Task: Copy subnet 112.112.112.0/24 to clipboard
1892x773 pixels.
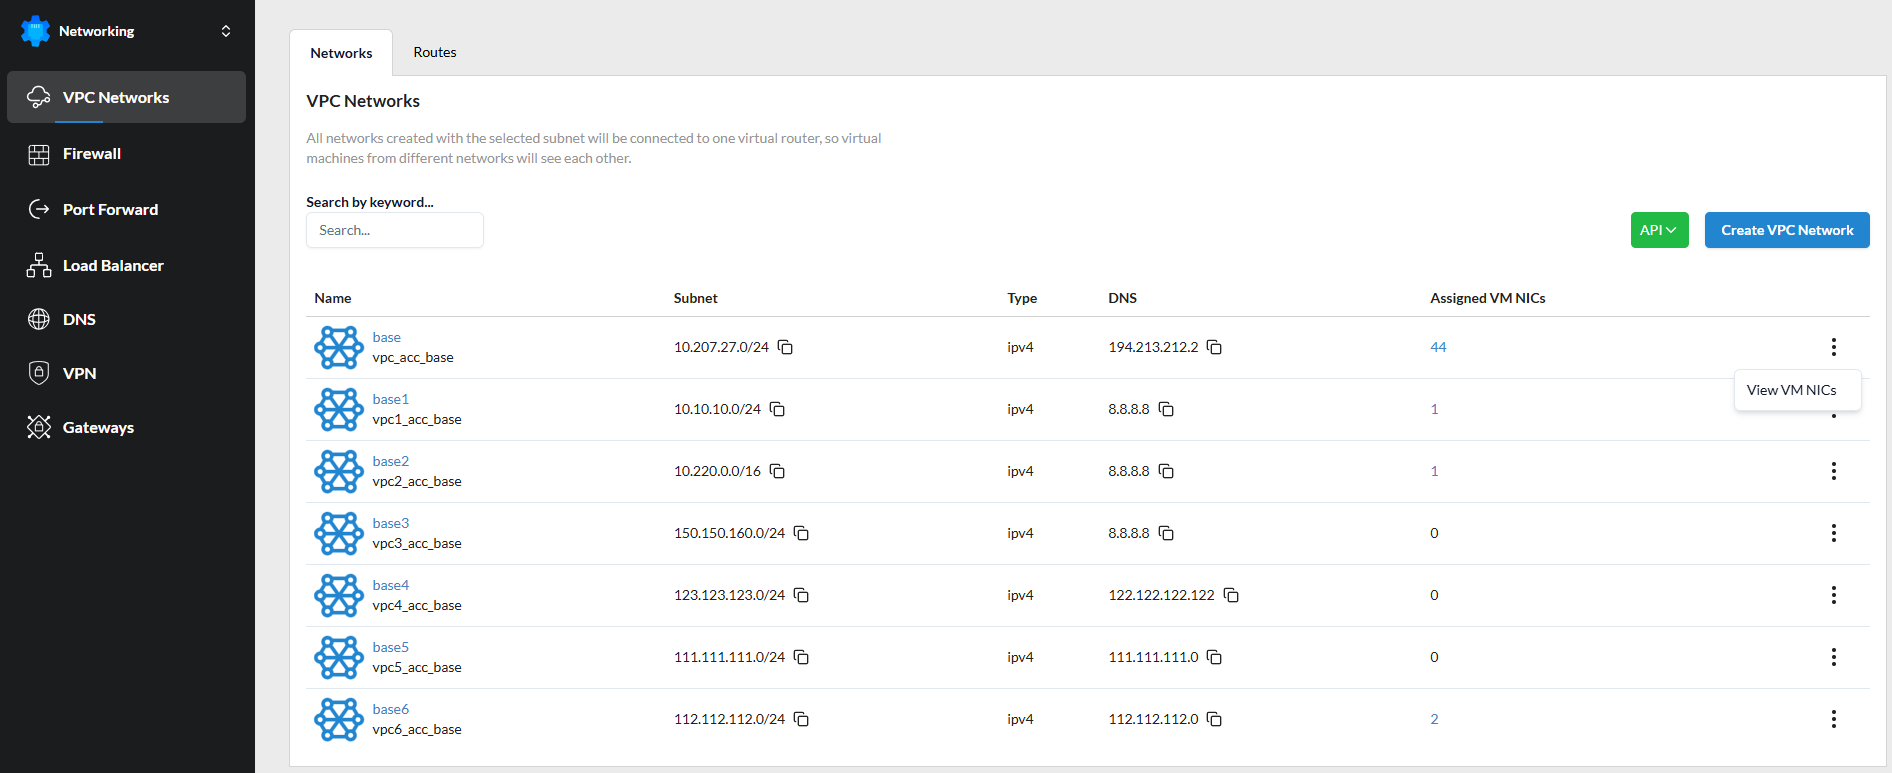Action: click(801, 719)
